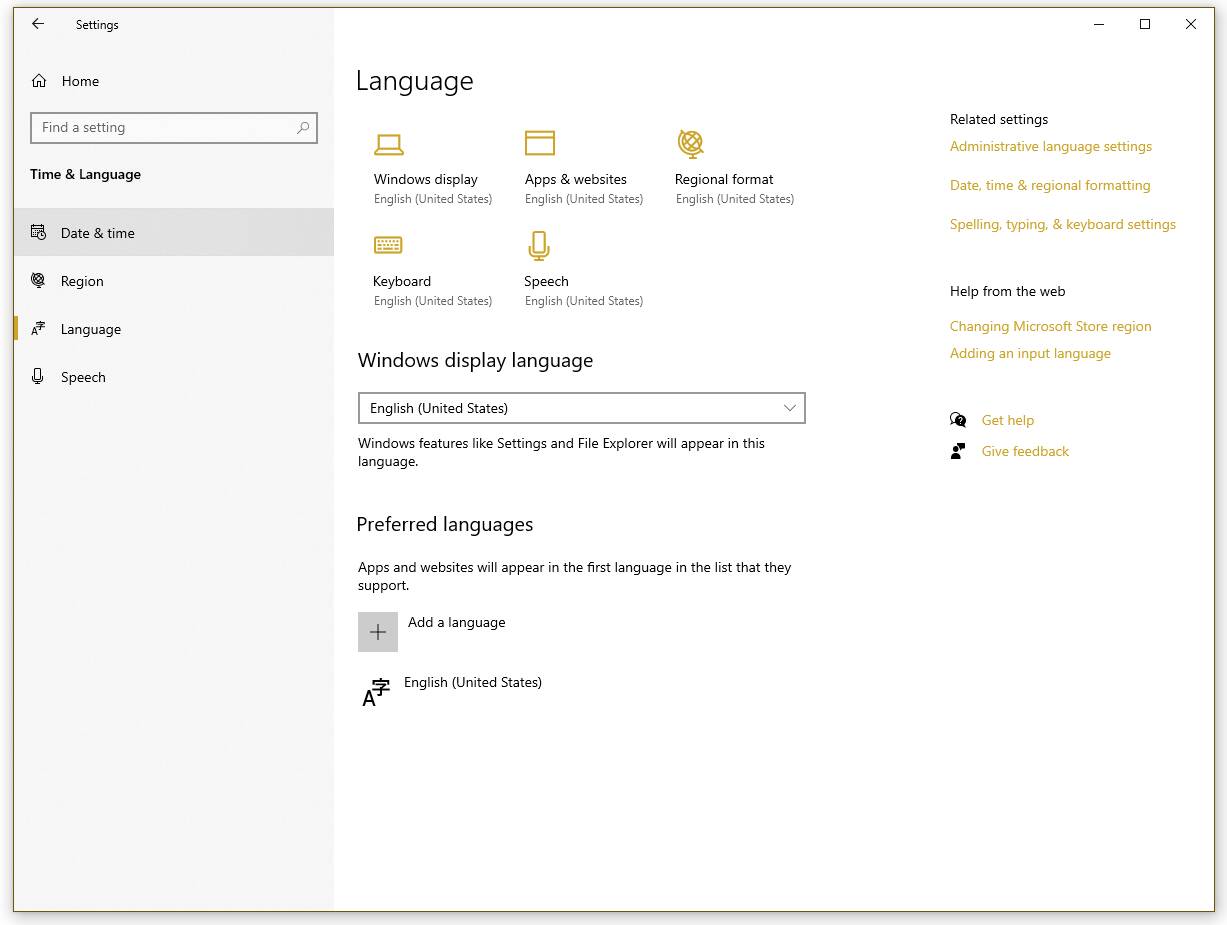
Task: Open the Speech microphone icon tile
Action: pyautogui.click(x=539, y=246)
